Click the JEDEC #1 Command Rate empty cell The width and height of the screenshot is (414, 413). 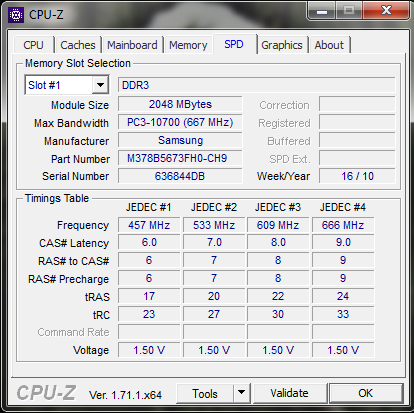tap(149, 332)
